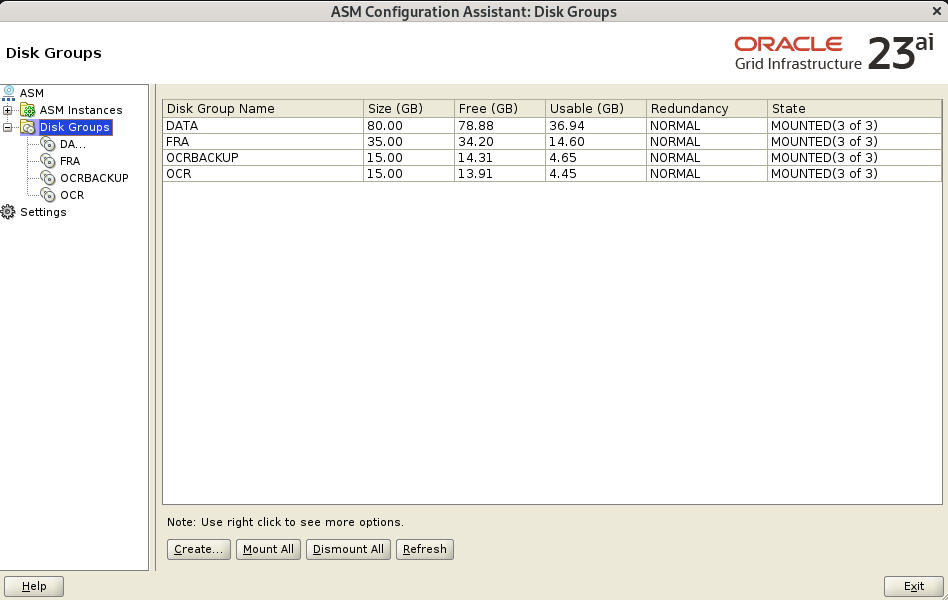Sort by Usable (GB) column header
This screenshot has width=948, height=600.
[596, 108]
